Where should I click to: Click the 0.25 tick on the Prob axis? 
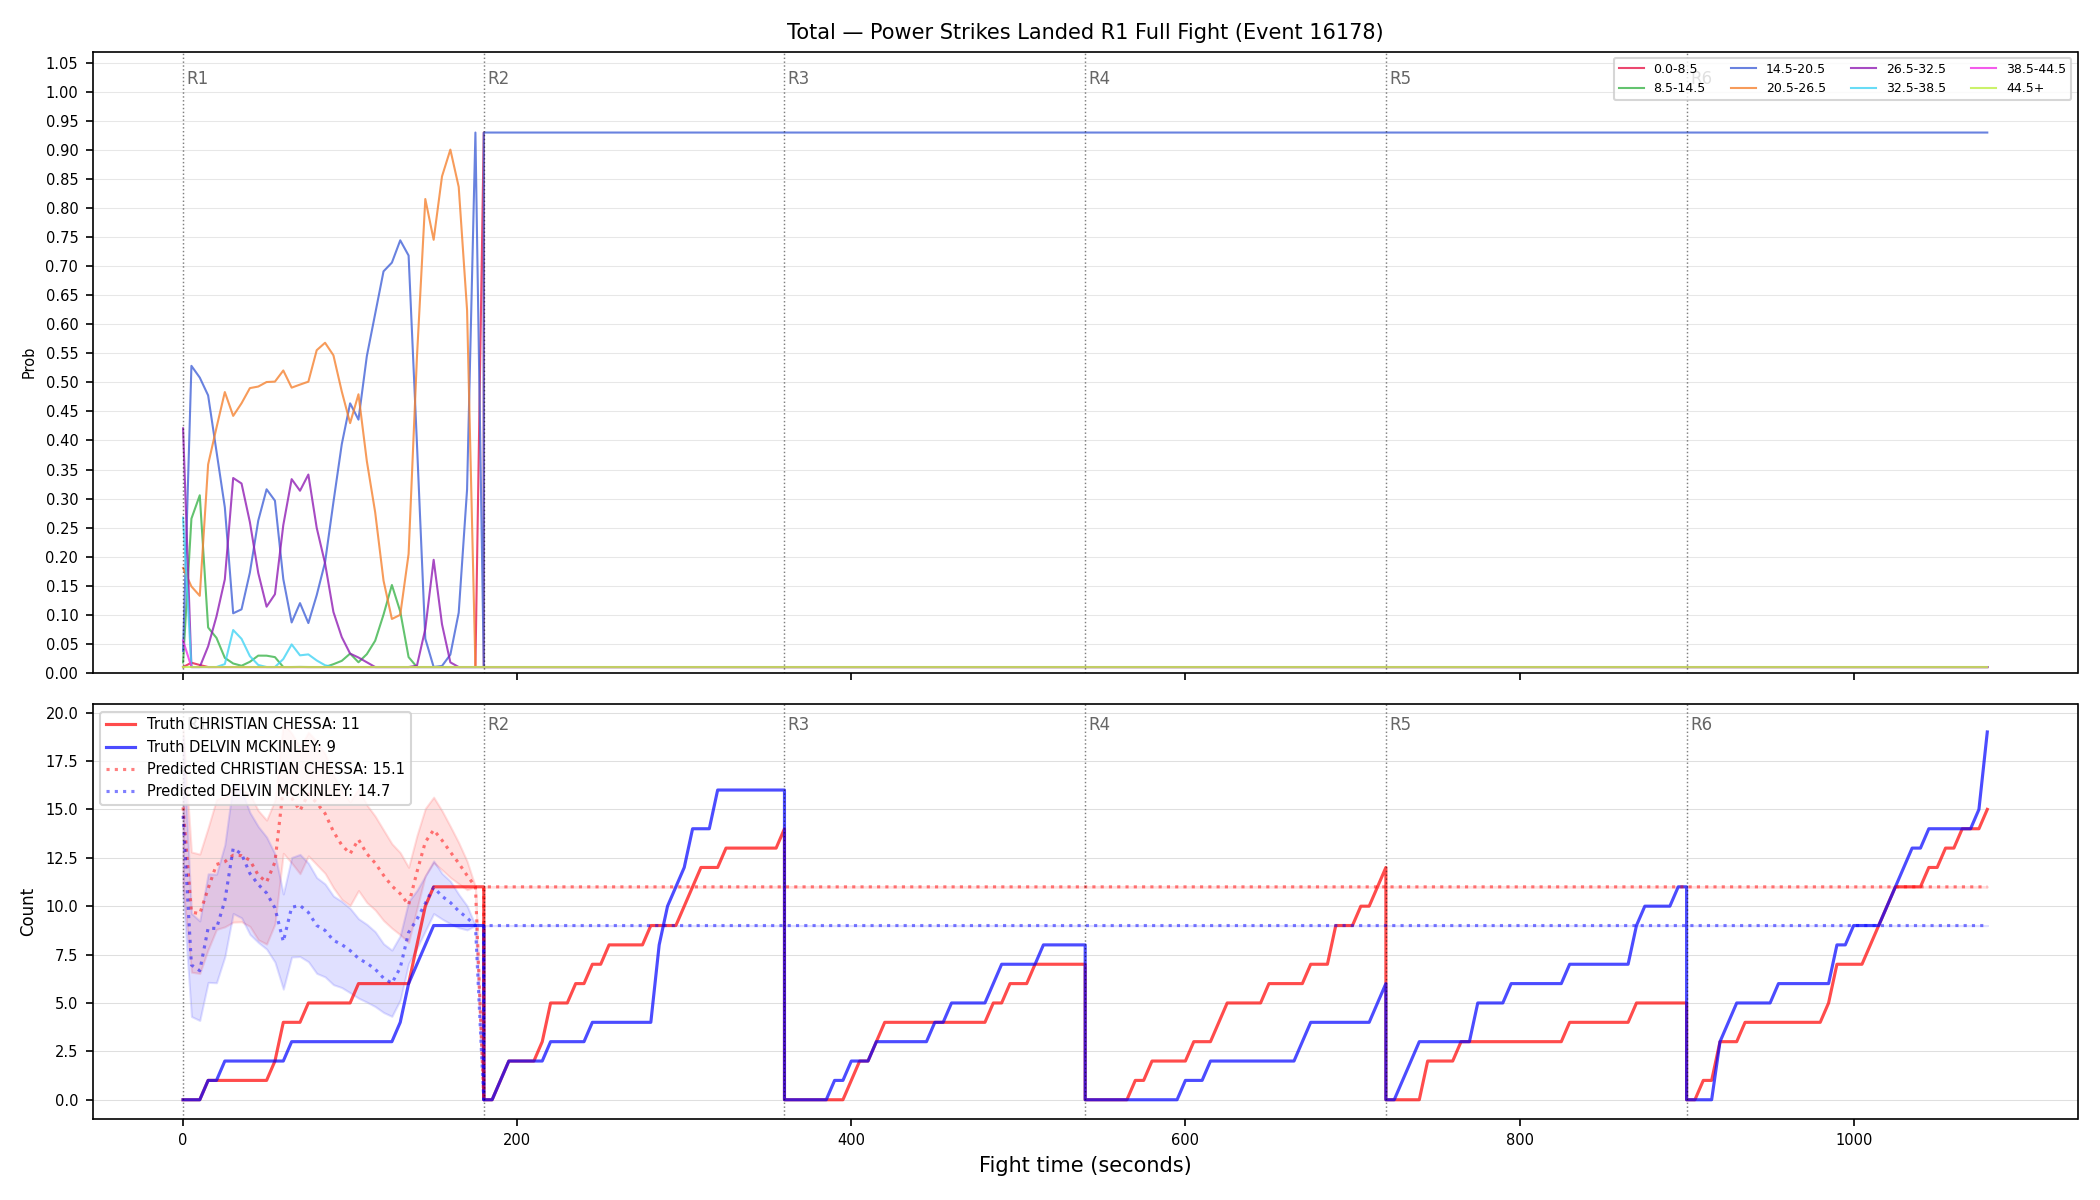click(61, 528)
